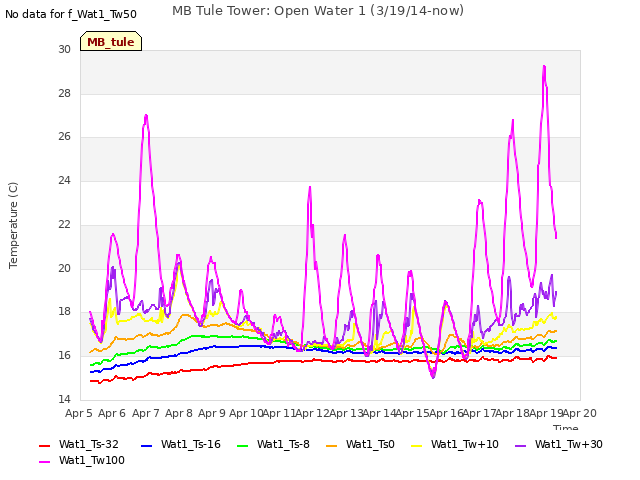Screen dimensions: 640x480
Task: Click the magenta Wat1_Tw100 legend swatch
Action: pos(45,462)
